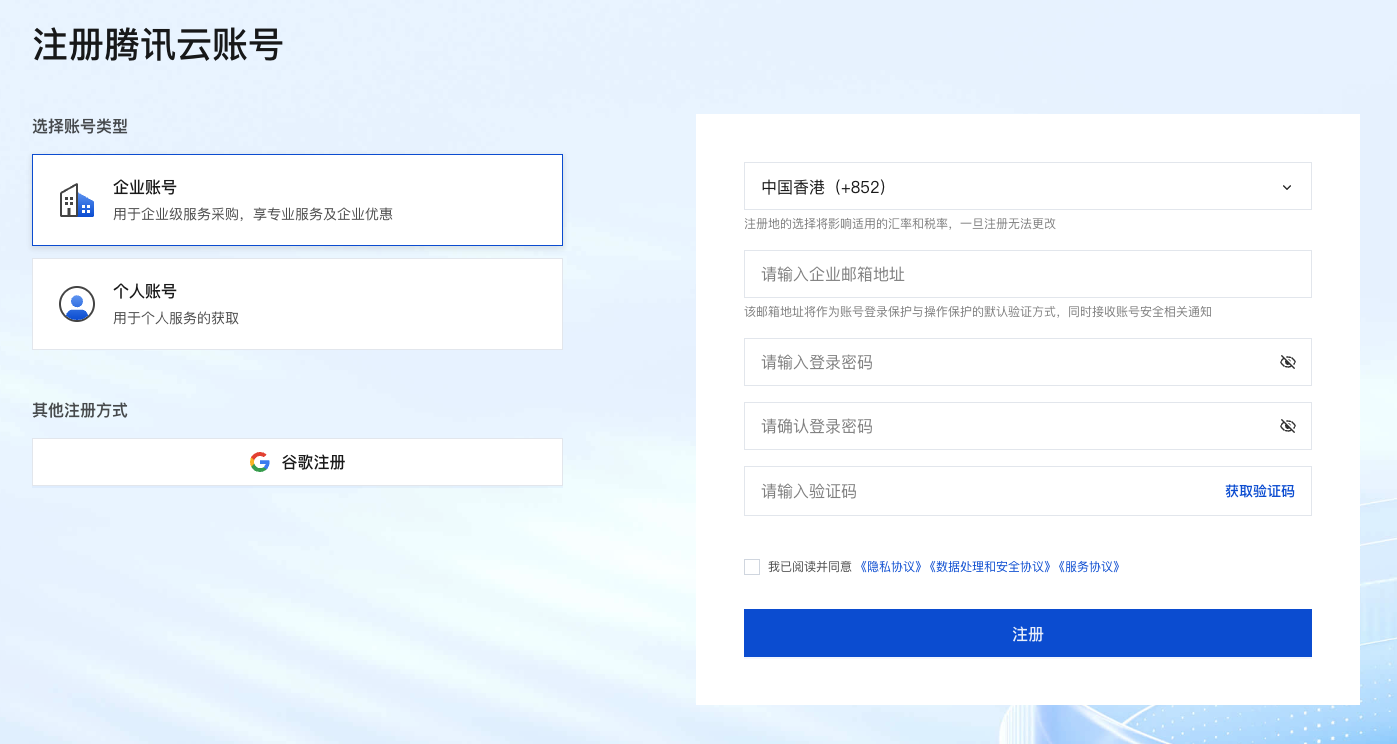Open the 中国香港 (+852) region dropdown
The image size is (1397, 744).
tap(1028, 187)
